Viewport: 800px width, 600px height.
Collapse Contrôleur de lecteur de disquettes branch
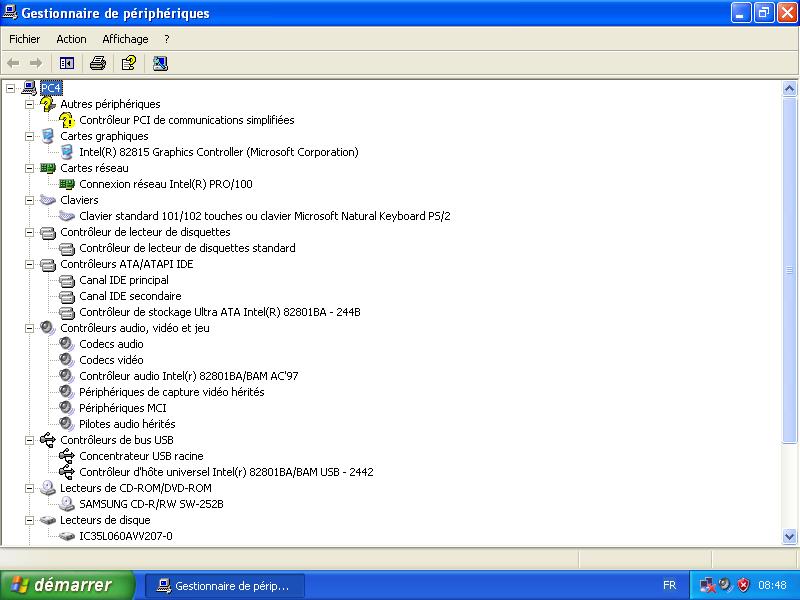point(30,232)
